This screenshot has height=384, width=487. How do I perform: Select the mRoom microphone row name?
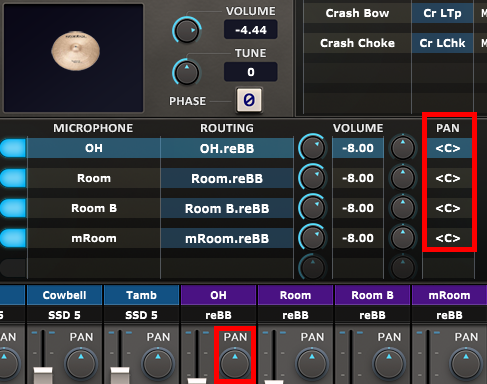tap(94, 238)
